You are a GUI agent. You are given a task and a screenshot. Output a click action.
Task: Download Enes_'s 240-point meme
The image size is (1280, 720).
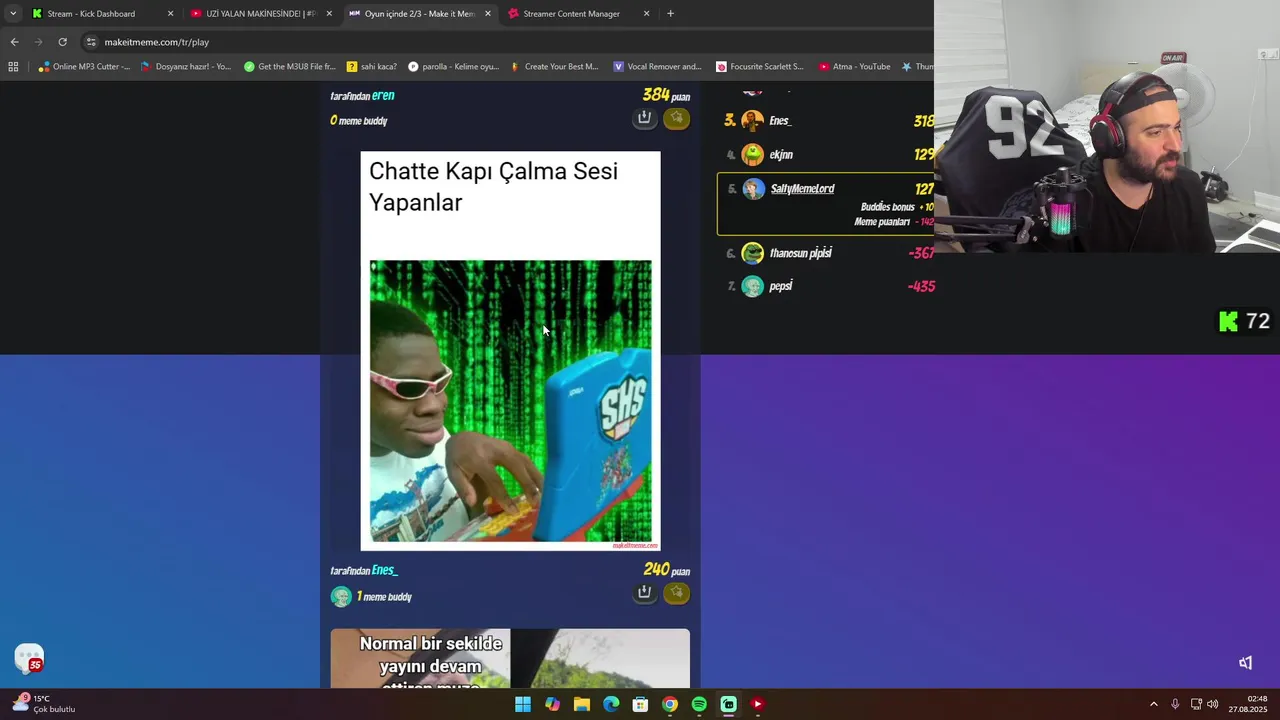click(x=644, y=592)
